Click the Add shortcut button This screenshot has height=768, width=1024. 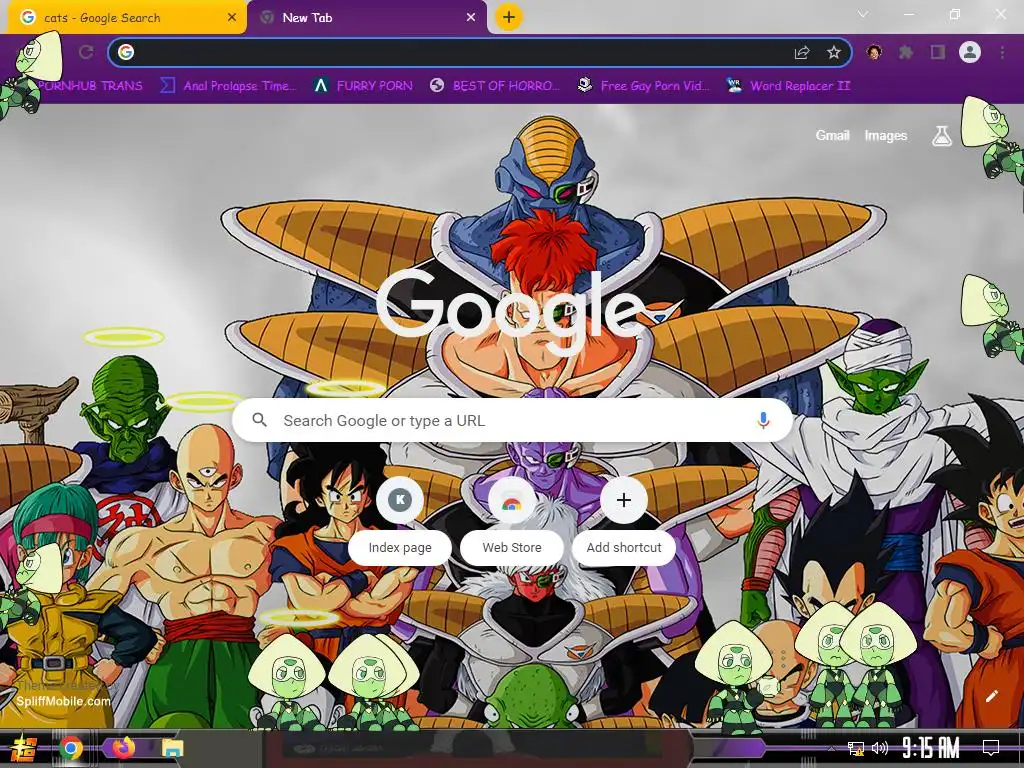click(x=624, y=523)
